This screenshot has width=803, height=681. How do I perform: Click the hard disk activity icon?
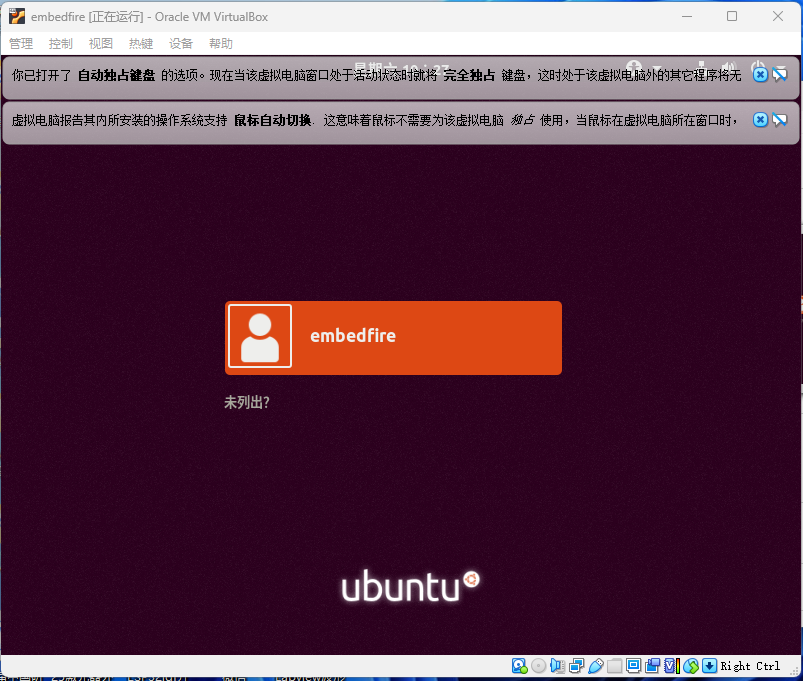[x=519, y=666]
